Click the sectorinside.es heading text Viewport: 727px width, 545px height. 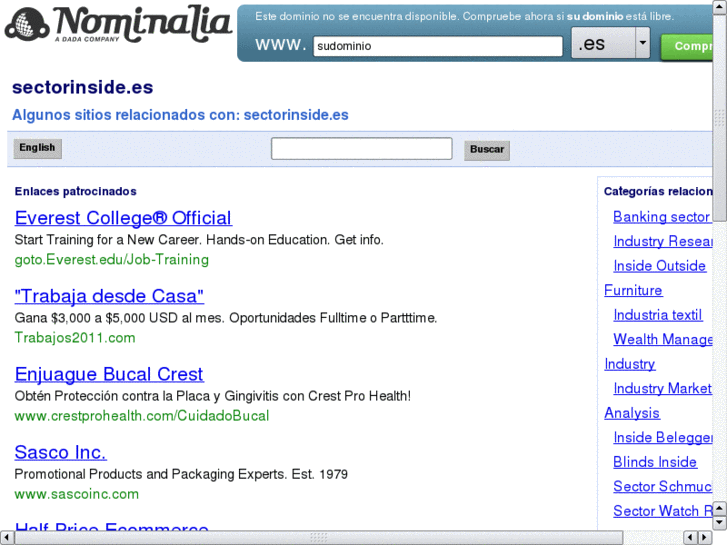click(x=83, y=88)
